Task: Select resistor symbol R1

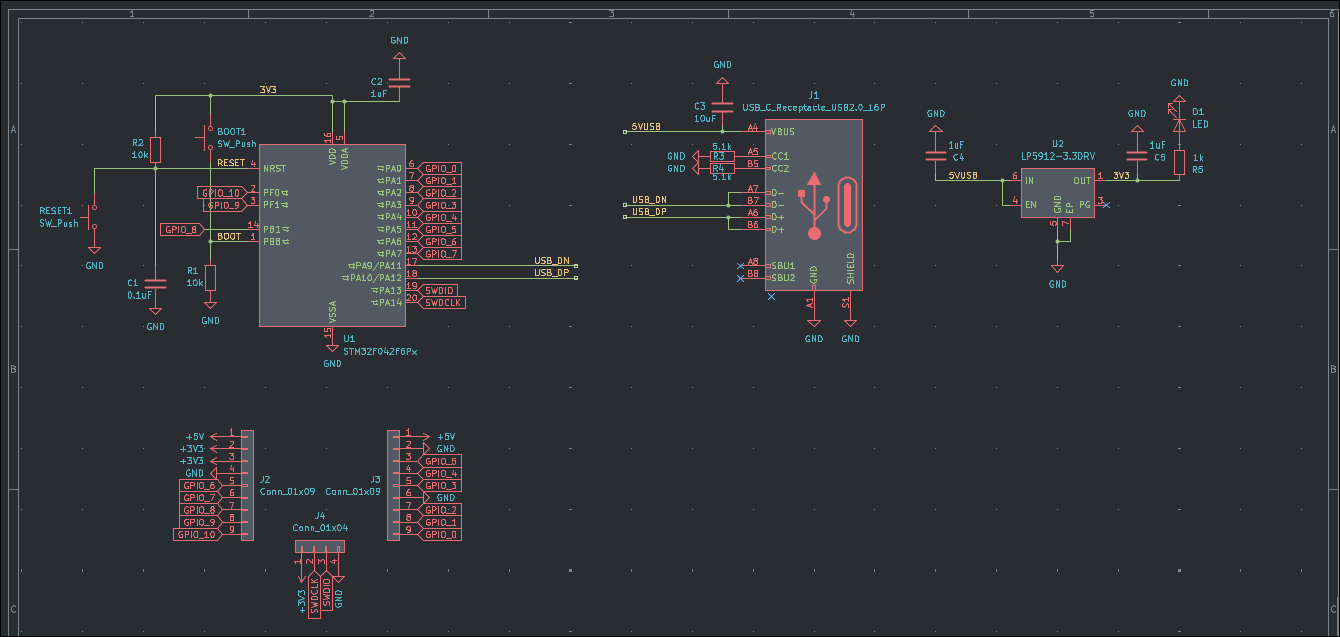Action: (210, 277)
